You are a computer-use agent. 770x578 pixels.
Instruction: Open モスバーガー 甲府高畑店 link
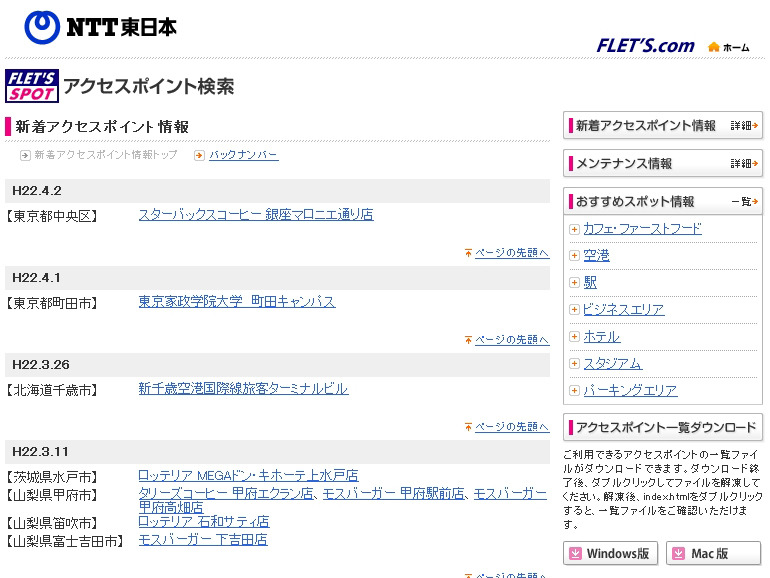(170, 507)
